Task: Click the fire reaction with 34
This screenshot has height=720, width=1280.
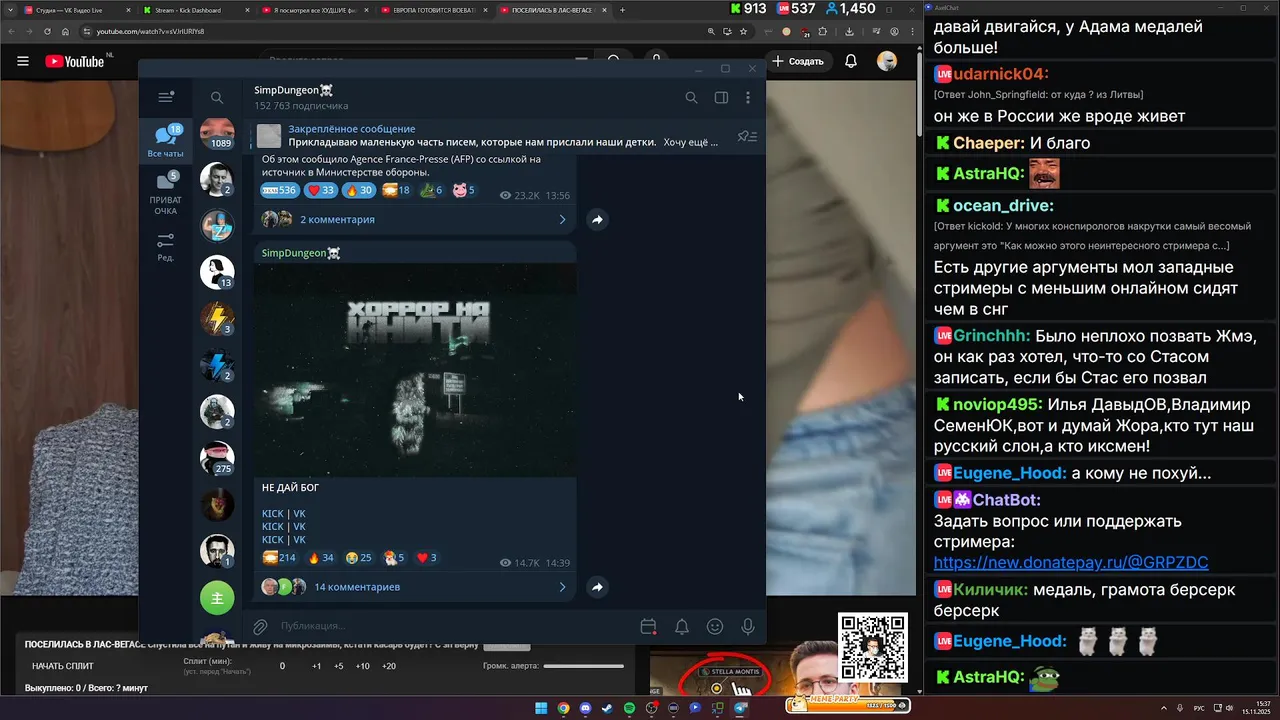Action: click(321, 557)
